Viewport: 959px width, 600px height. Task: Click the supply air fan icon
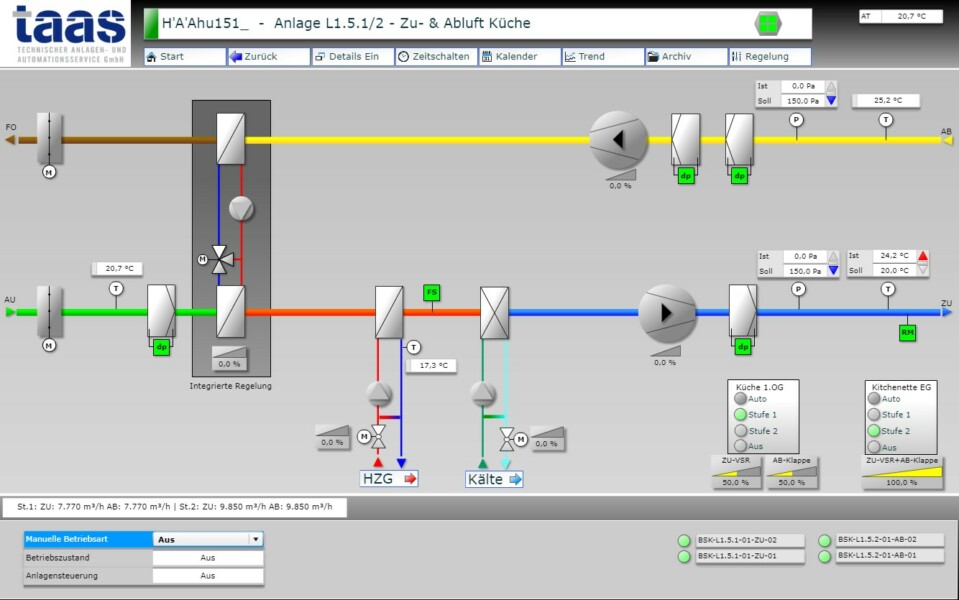pyautogui.click(x=667, y=313)
